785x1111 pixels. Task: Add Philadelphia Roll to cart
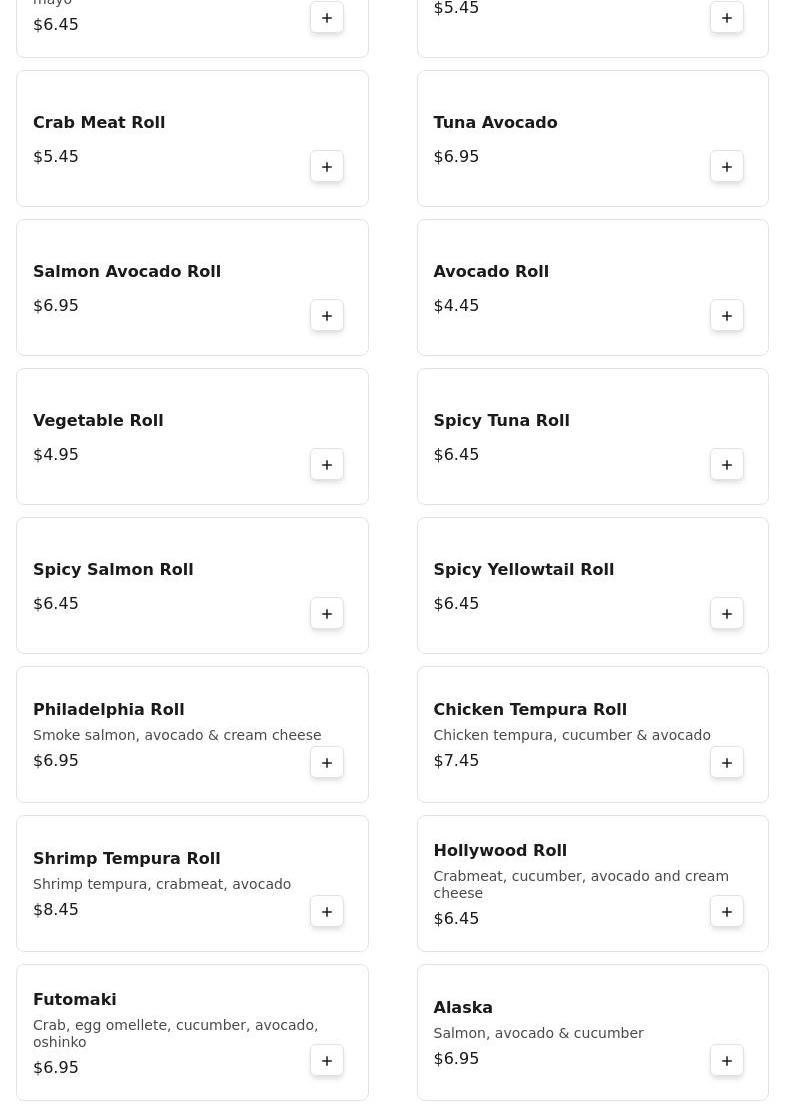coord(327,763)
